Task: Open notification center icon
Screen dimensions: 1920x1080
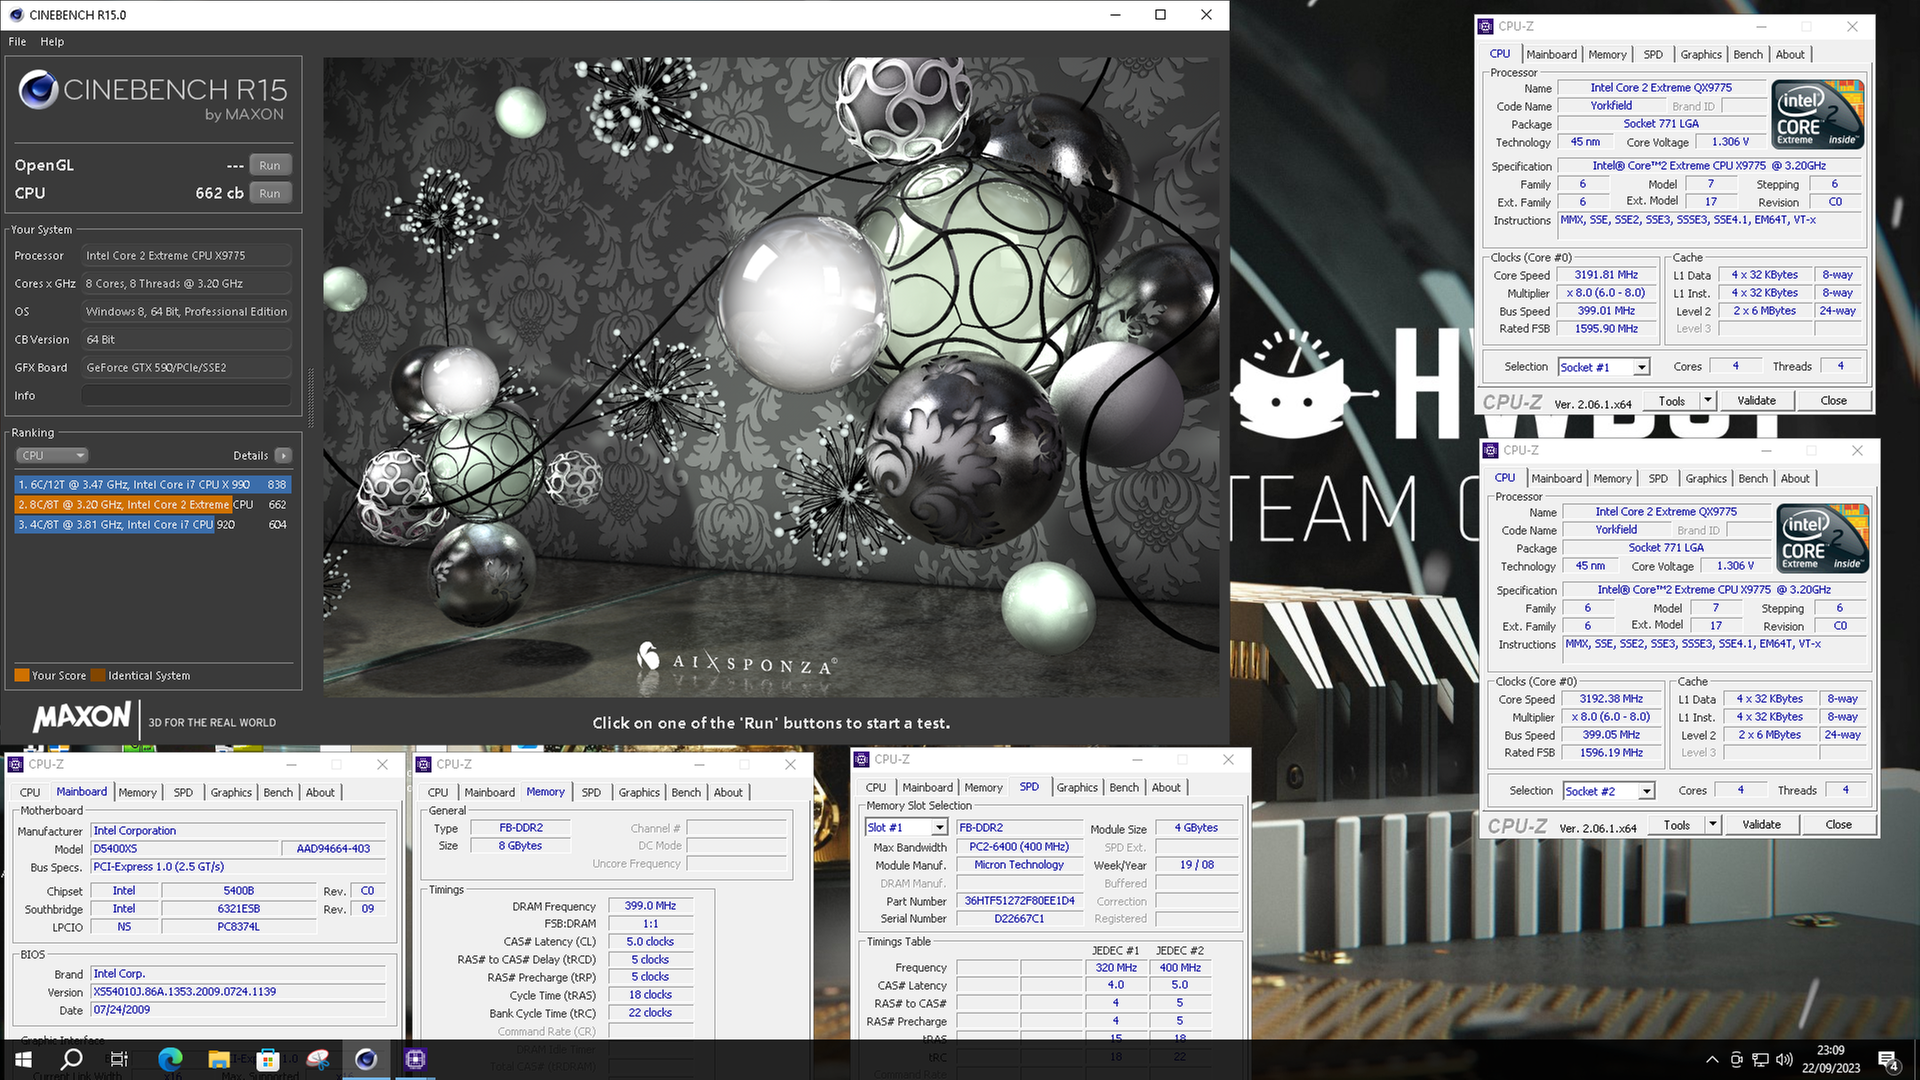Action: 1888,1060
